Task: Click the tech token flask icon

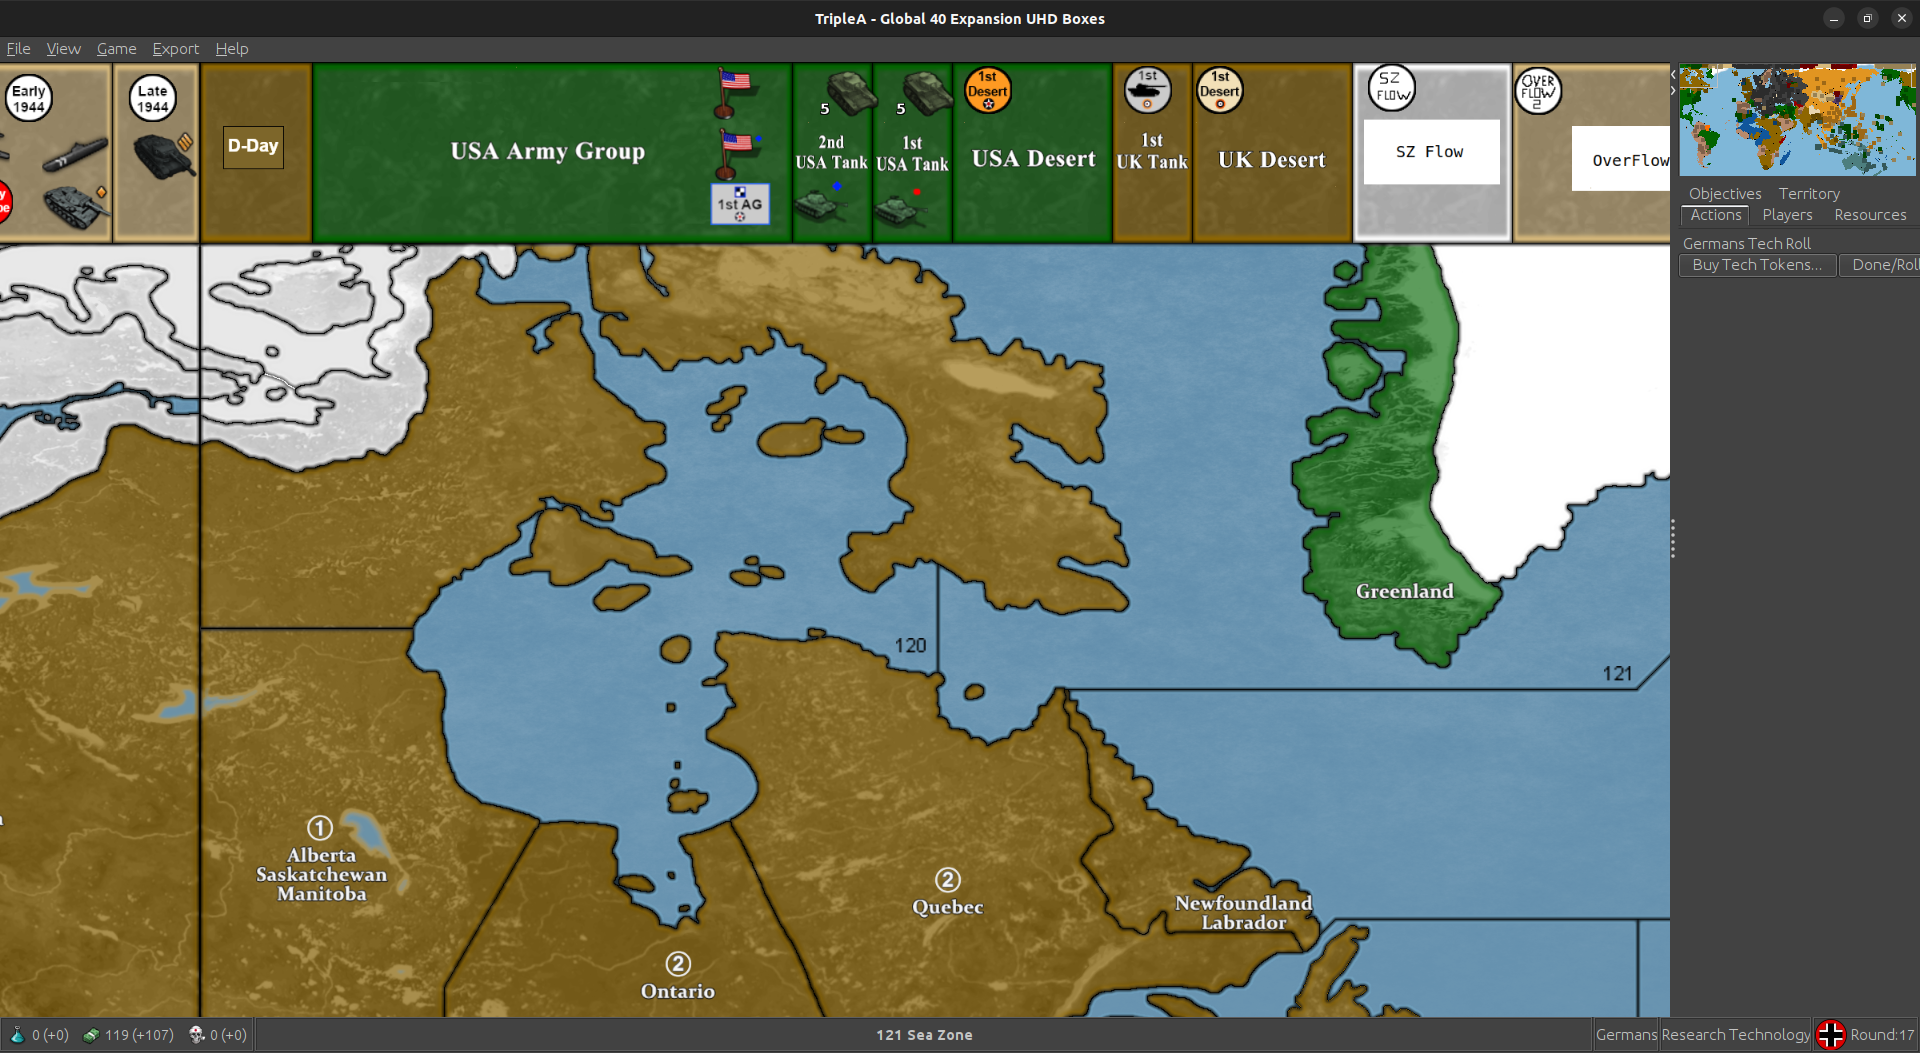Action: click(x=17, y=1035)
